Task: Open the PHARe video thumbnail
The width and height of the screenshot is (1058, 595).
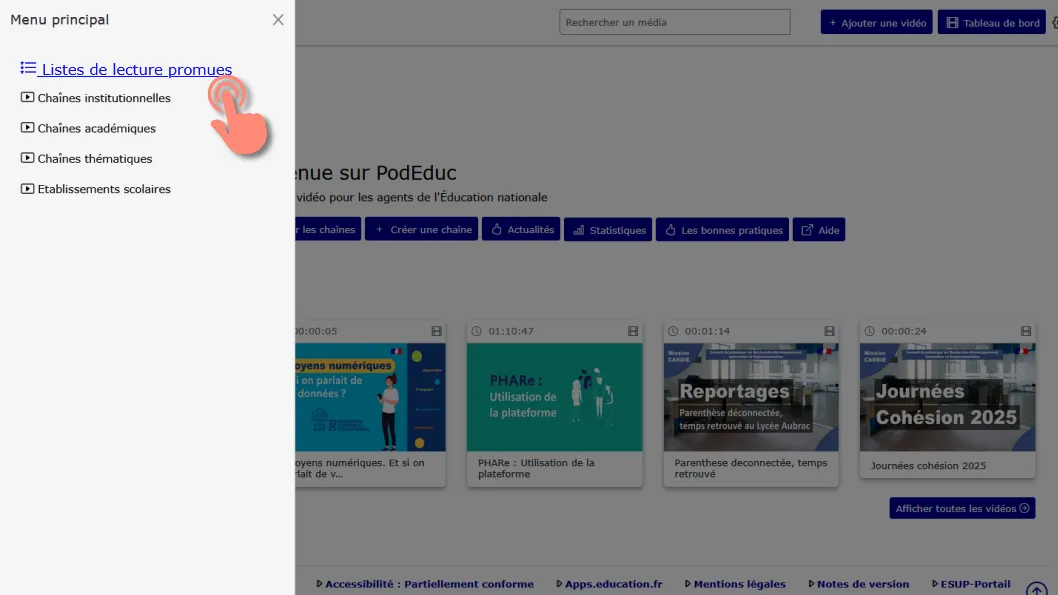Action: [x=555, y=397]
